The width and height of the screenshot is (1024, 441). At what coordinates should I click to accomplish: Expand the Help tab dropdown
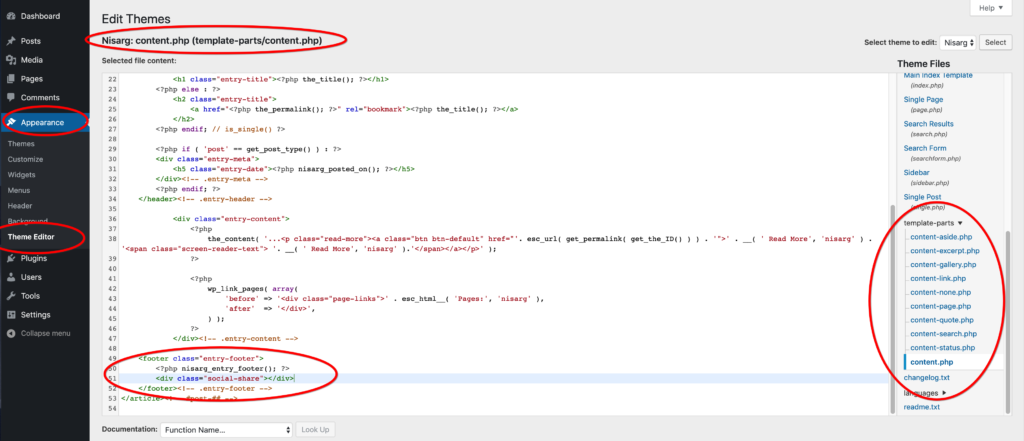click(991, 8)
